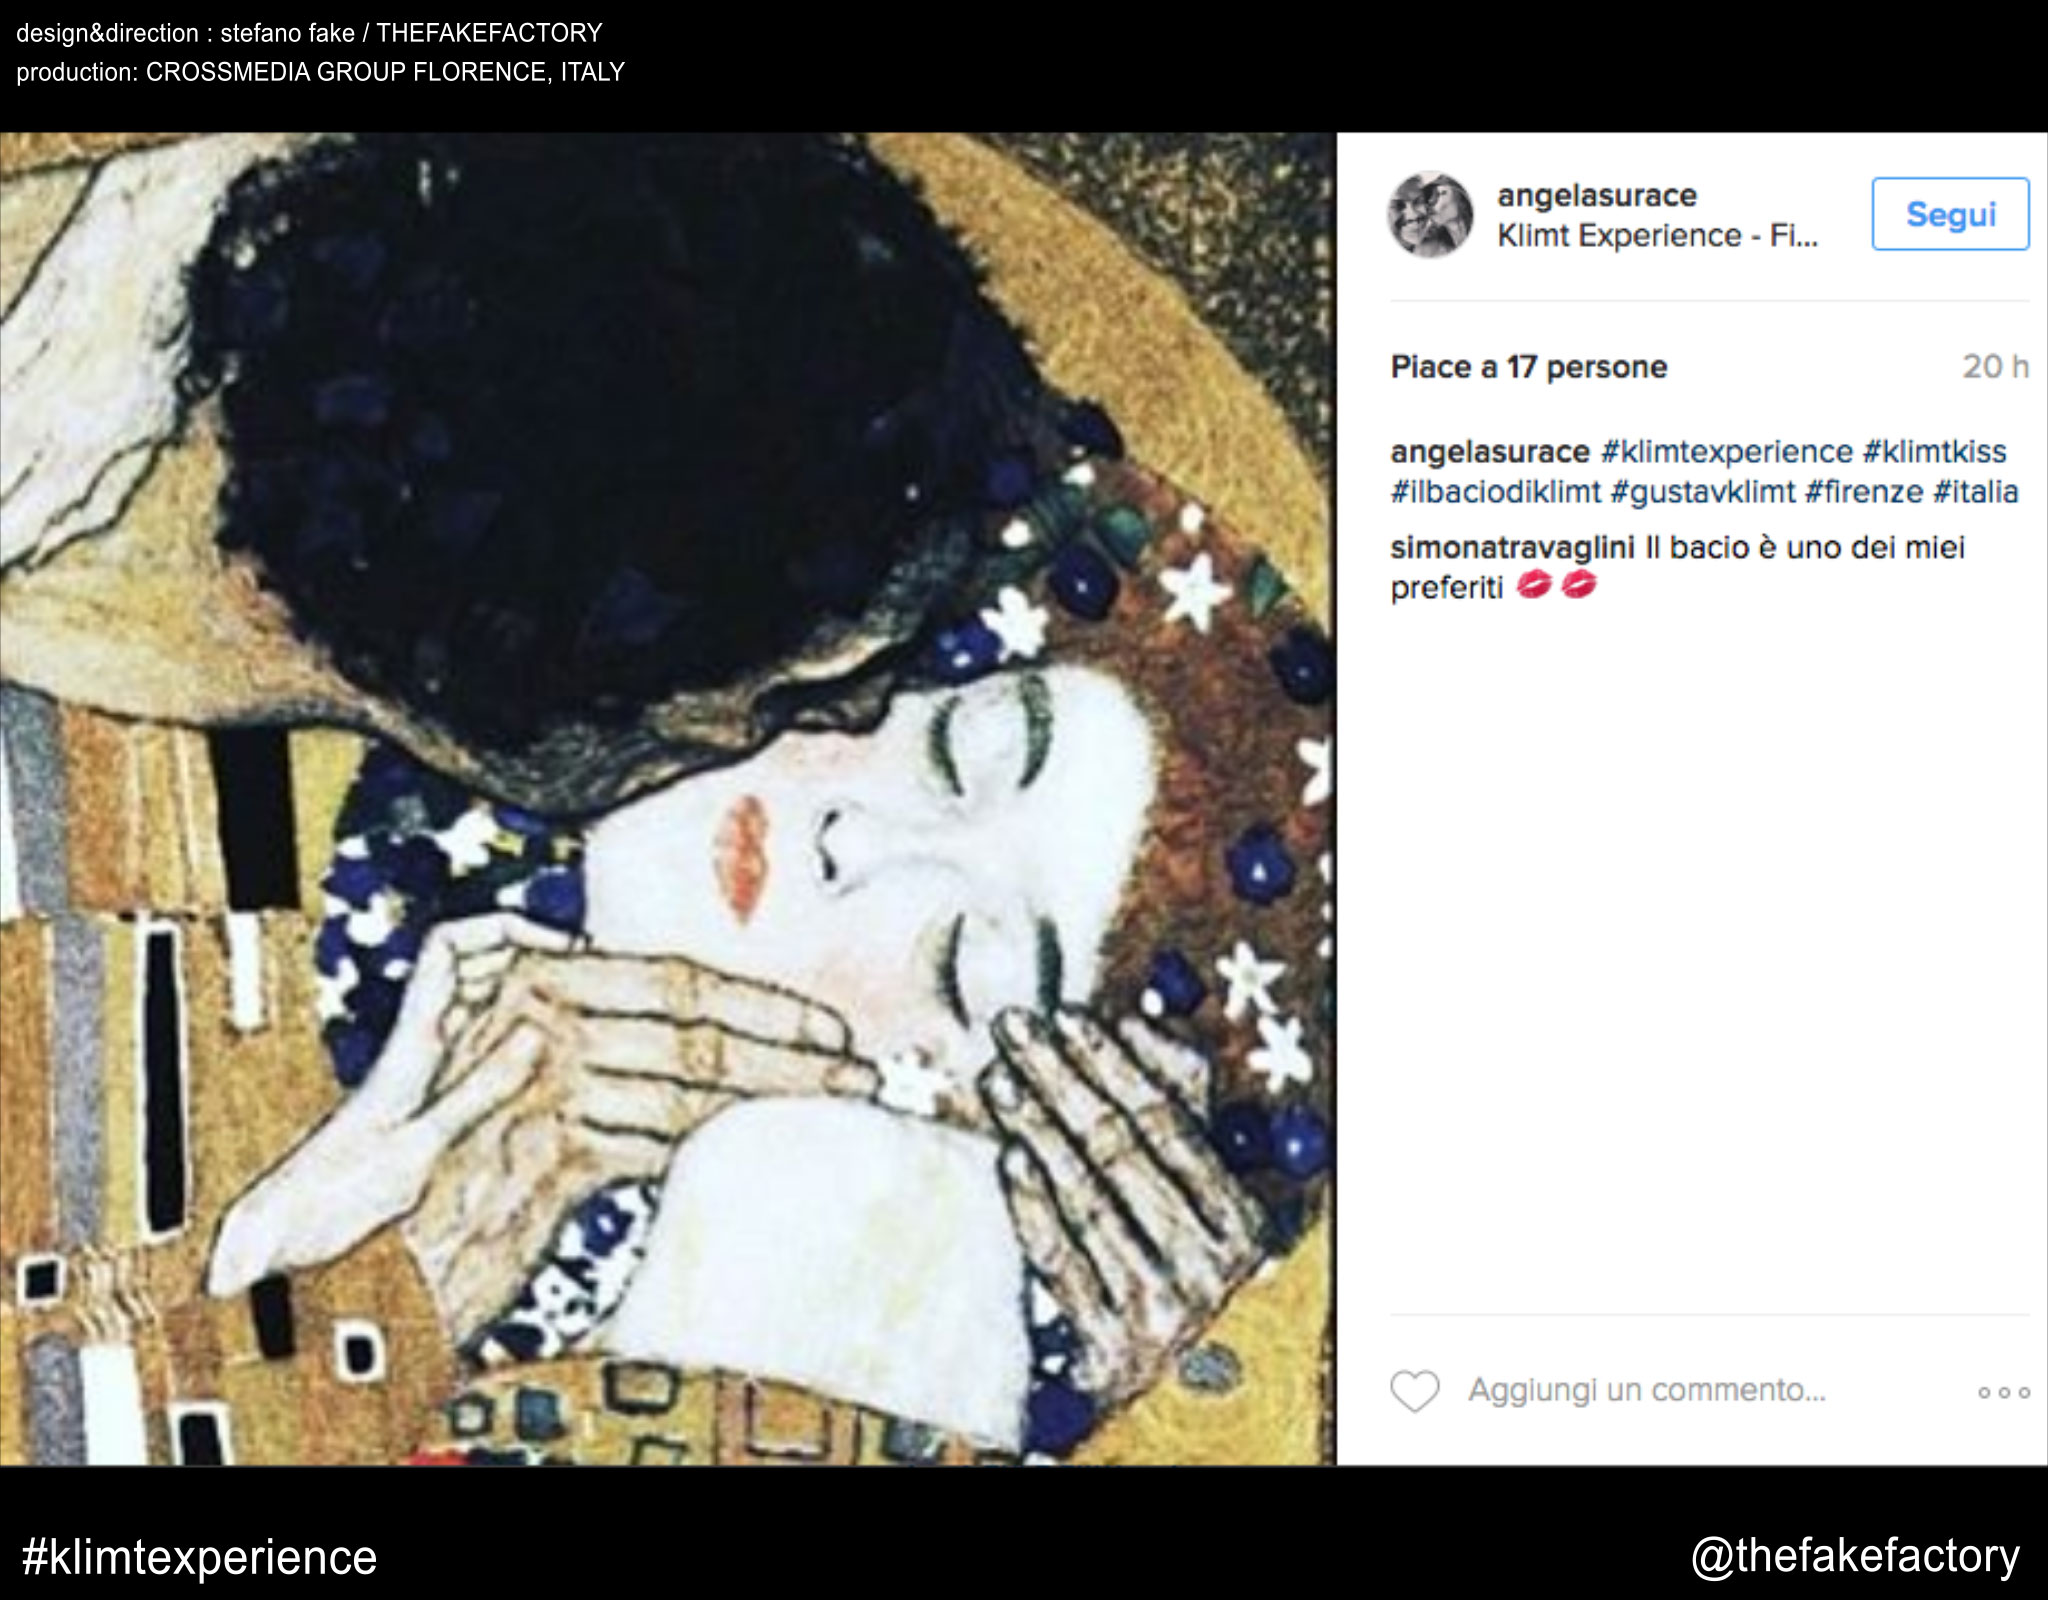Open the Klimt Experience location link
The width and height of the screenshot is (2048, 1600).
pos(1657,236)
